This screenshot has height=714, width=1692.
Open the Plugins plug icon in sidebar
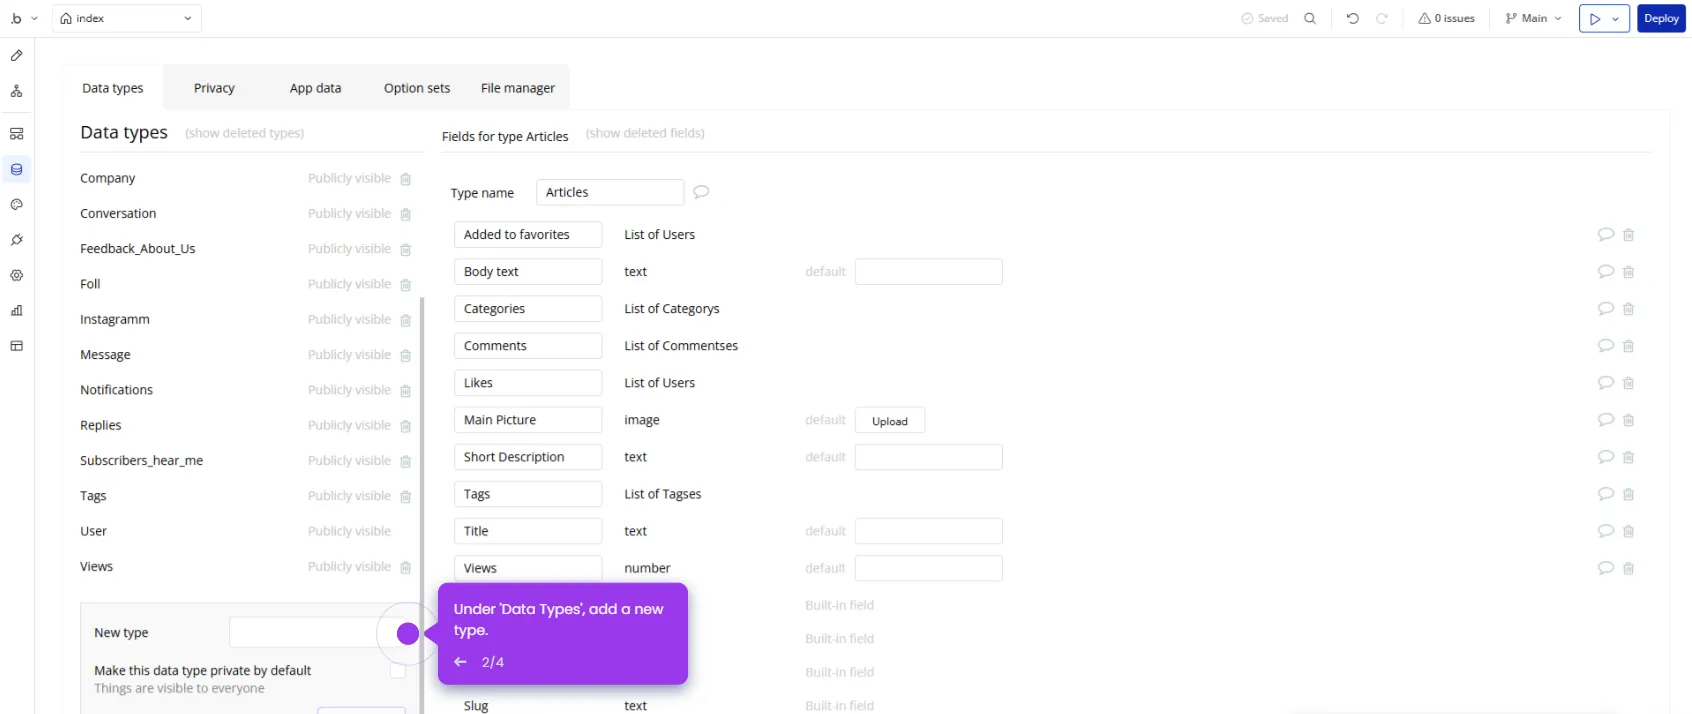pos(17,240)
